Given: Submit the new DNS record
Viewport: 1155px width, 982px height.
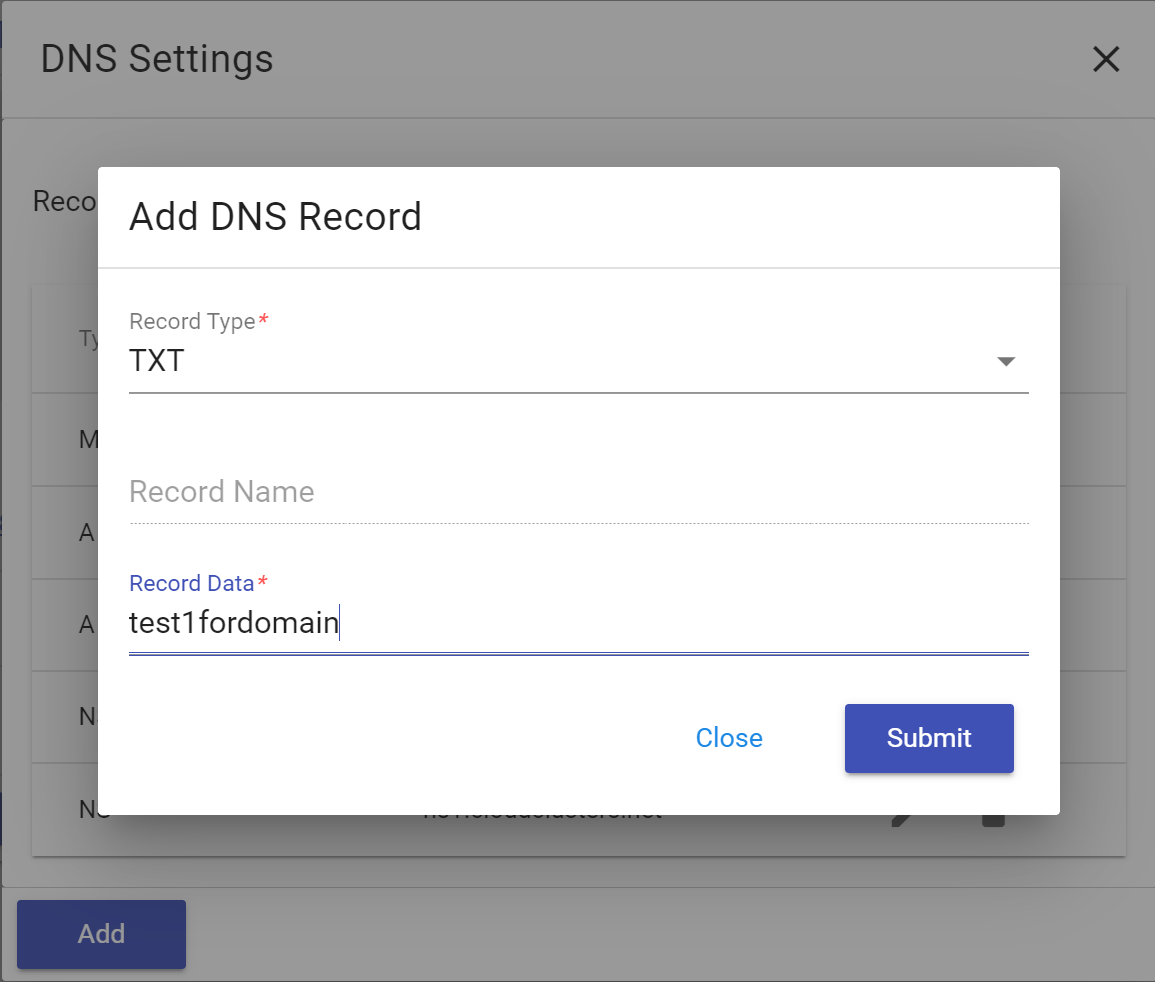Looking at the screenshot, I should [928, 738].
